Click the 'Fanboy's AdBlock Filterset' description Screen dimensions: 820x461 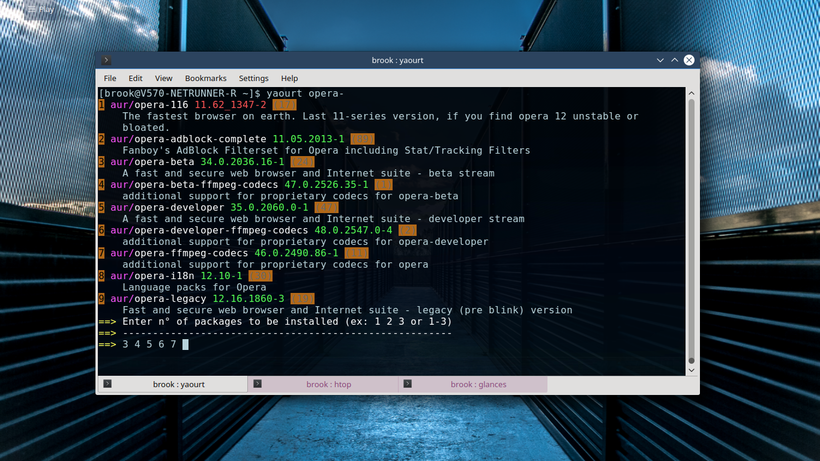pos(326,150)
